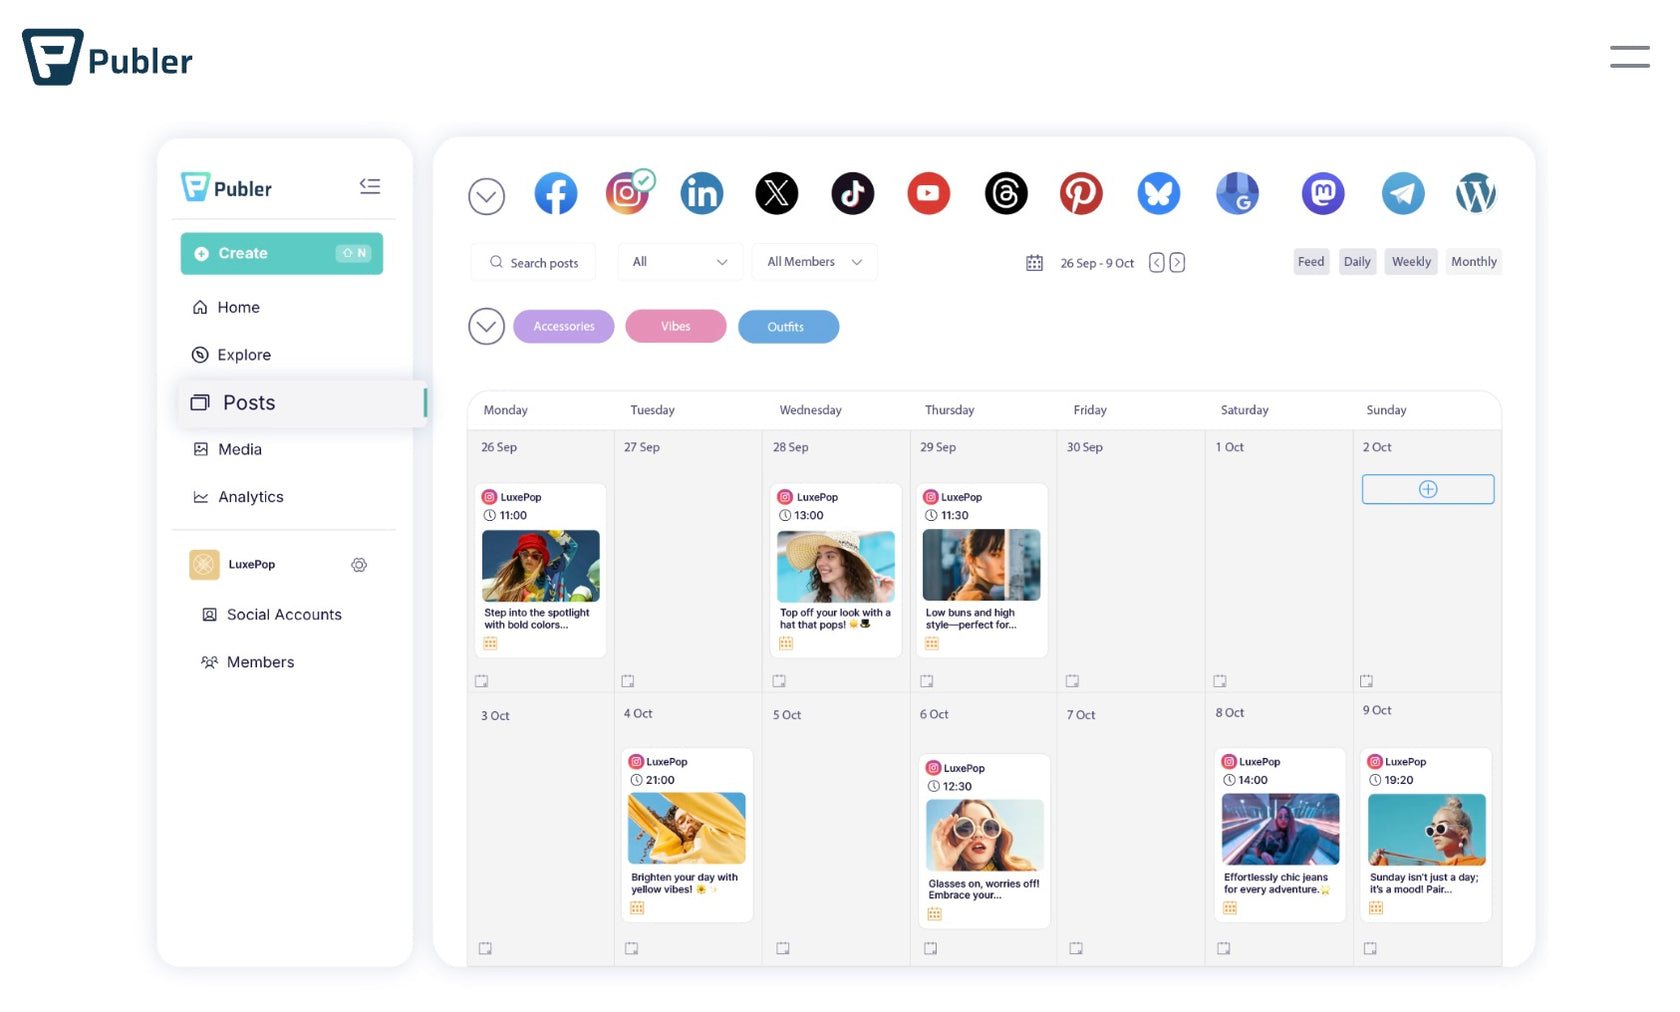1680x1012 pixels.
Task: Select the WordPress account icon
Action: click(1476, 194)
